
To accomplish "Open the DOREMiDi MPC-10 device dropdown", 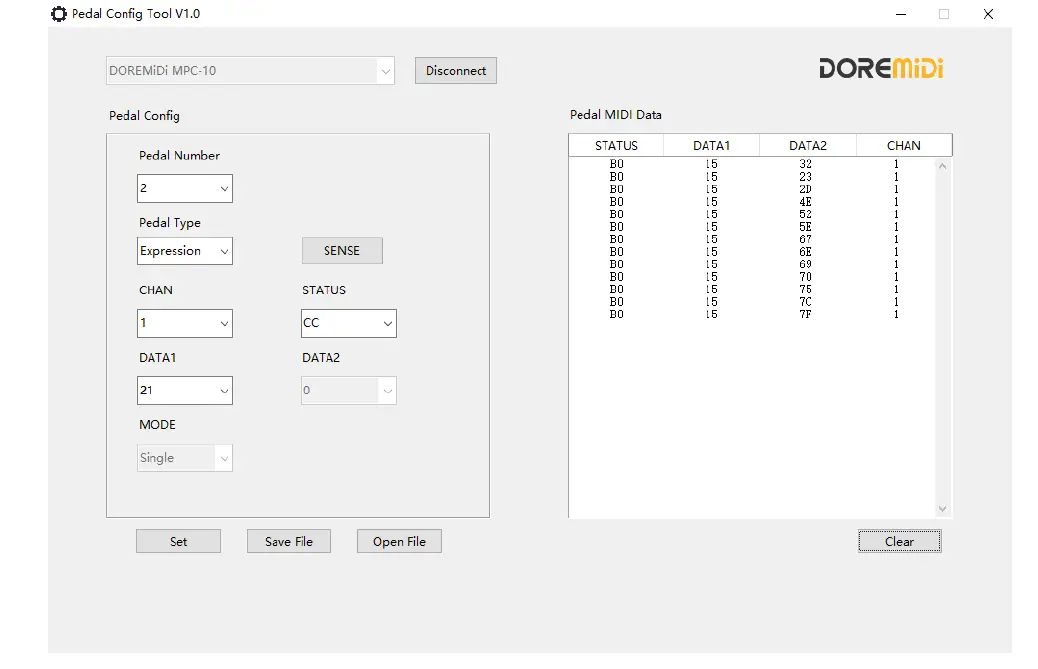I will 250,71.
